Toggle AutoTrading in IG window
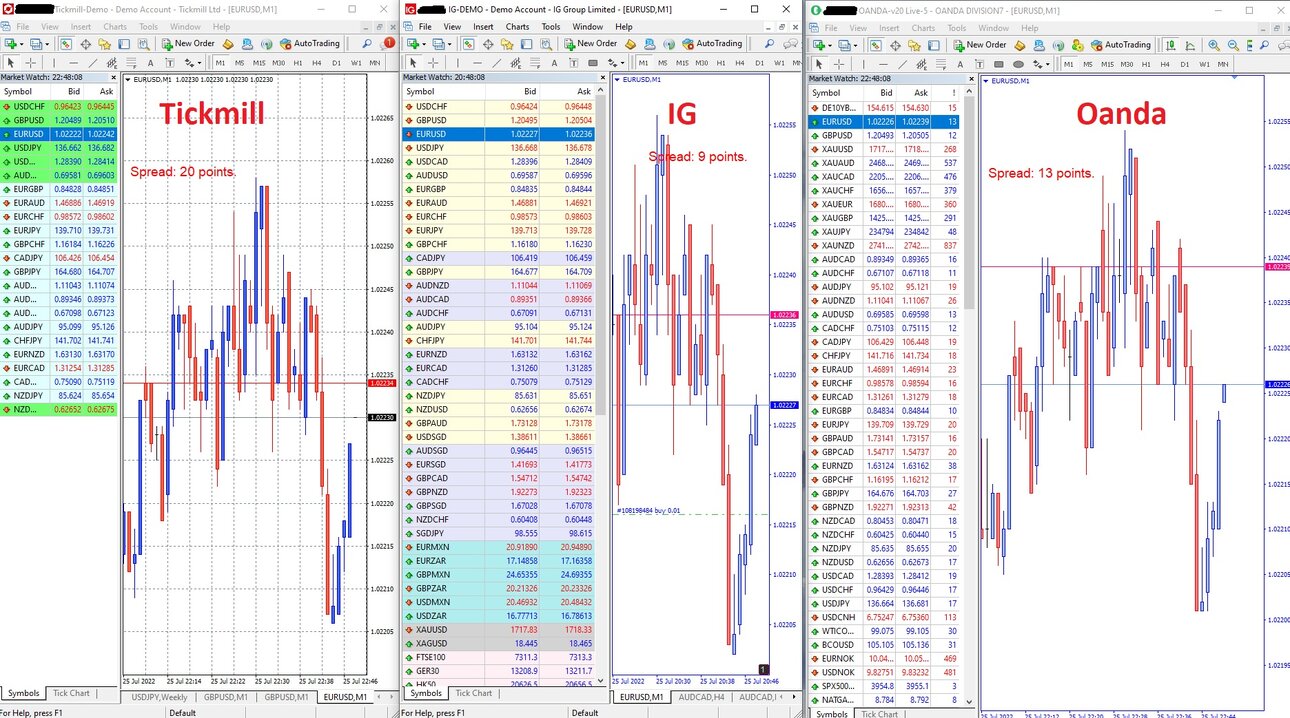This screenshot has width=1290, height=718. point(712,43)
